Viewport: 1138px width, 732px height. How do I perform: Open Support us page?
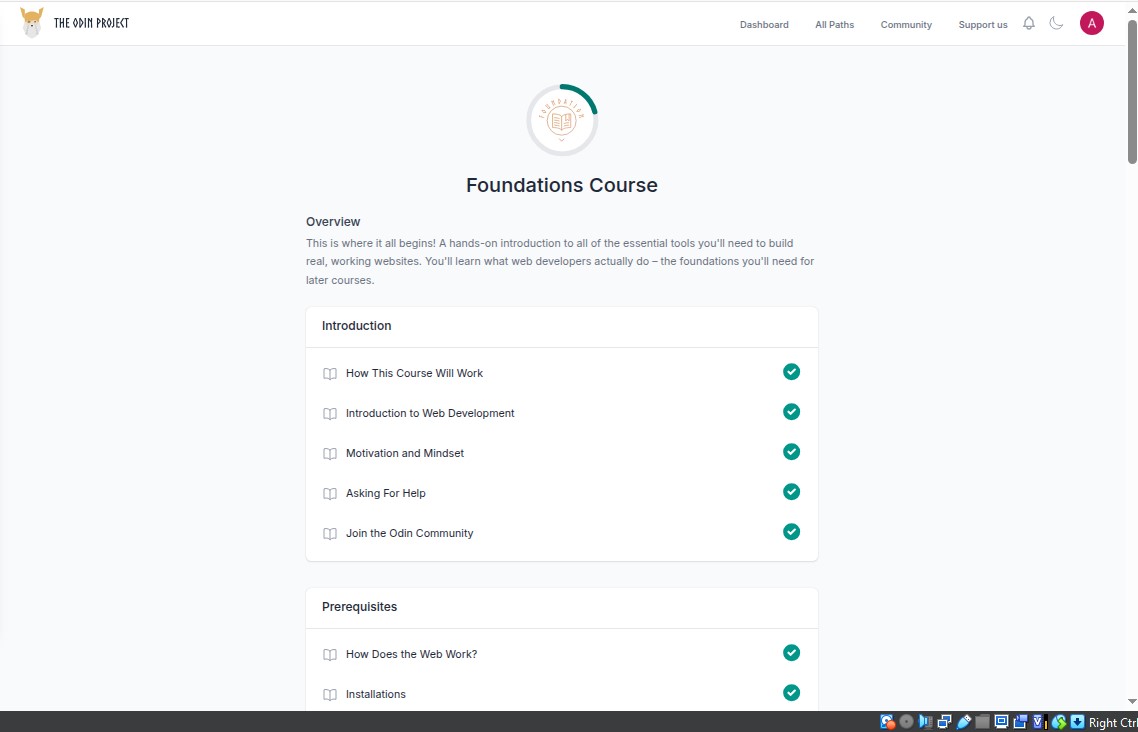point(983,25)
